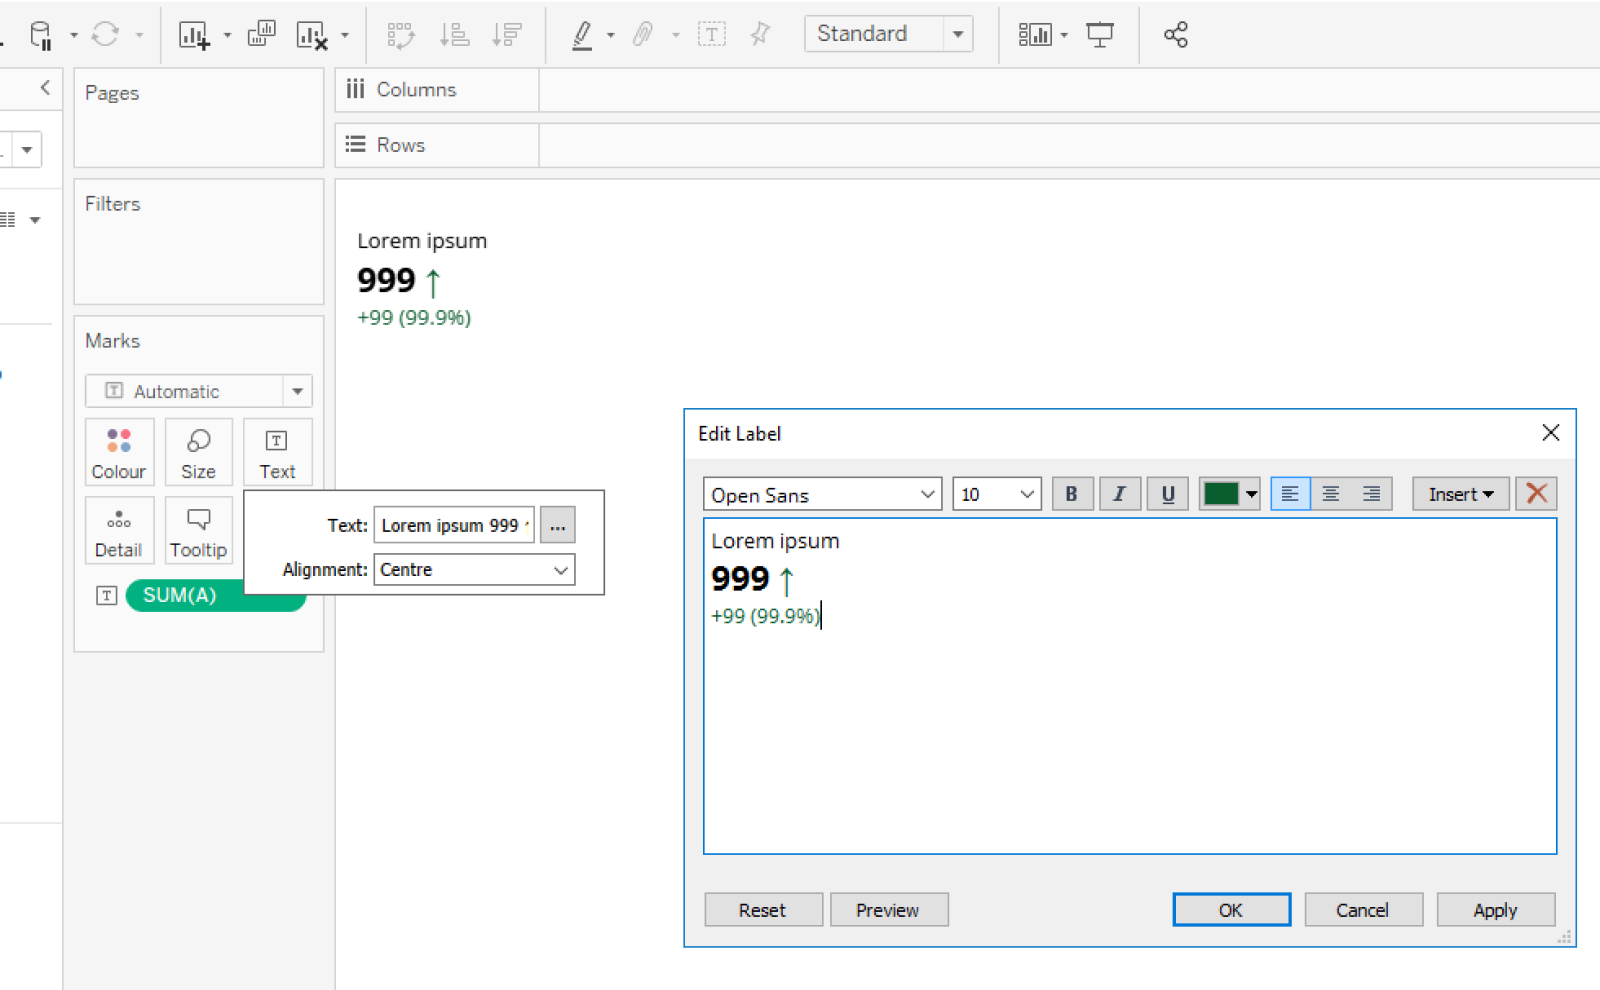Open the Tooltip mark card
The image size is (1600, 990).
198,531
